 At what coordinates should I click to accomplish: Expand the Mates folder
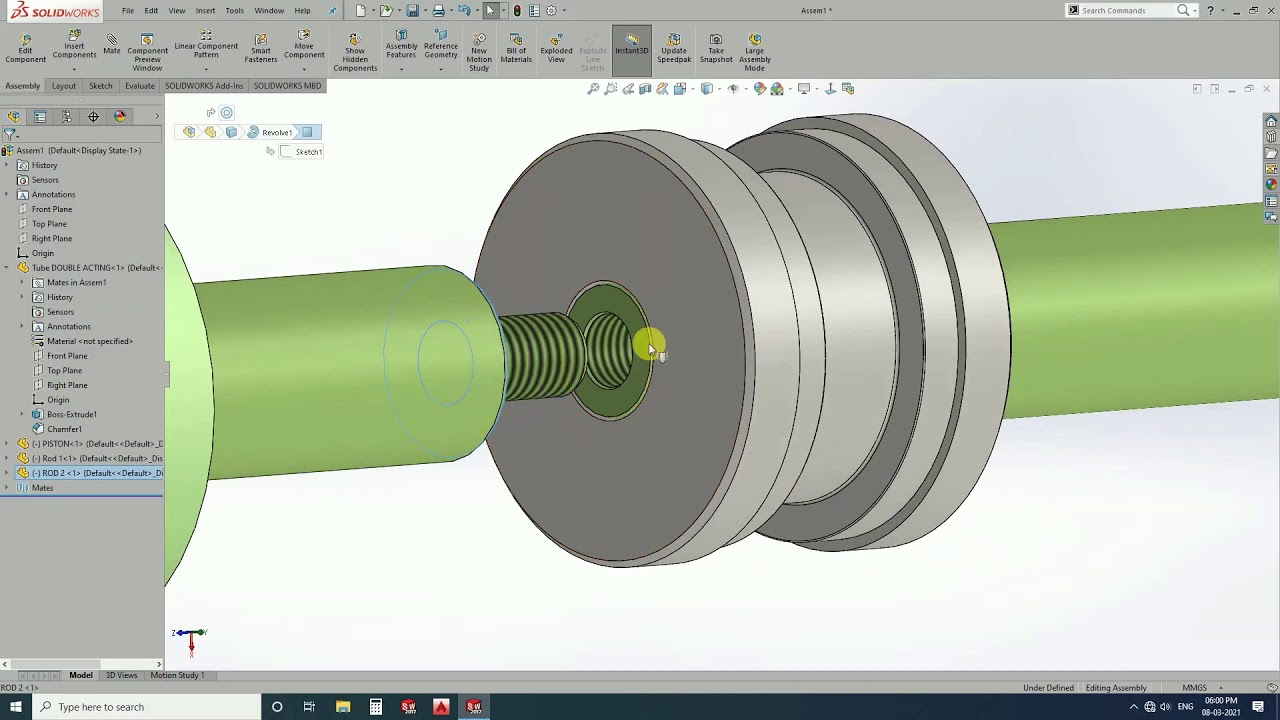click(7, 488)
